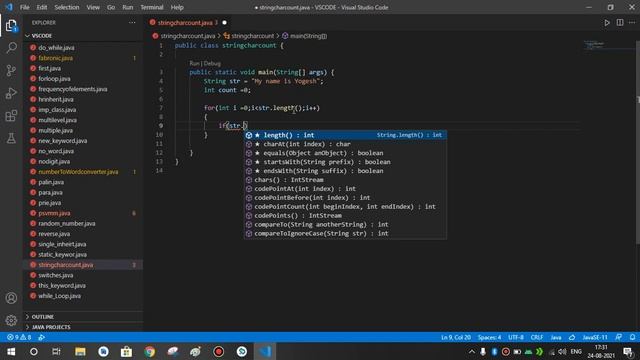The width and height of the screenshot is (640, 360).
Task: Open File Explorer from taskbar
Action: click(x=80, y=351)
